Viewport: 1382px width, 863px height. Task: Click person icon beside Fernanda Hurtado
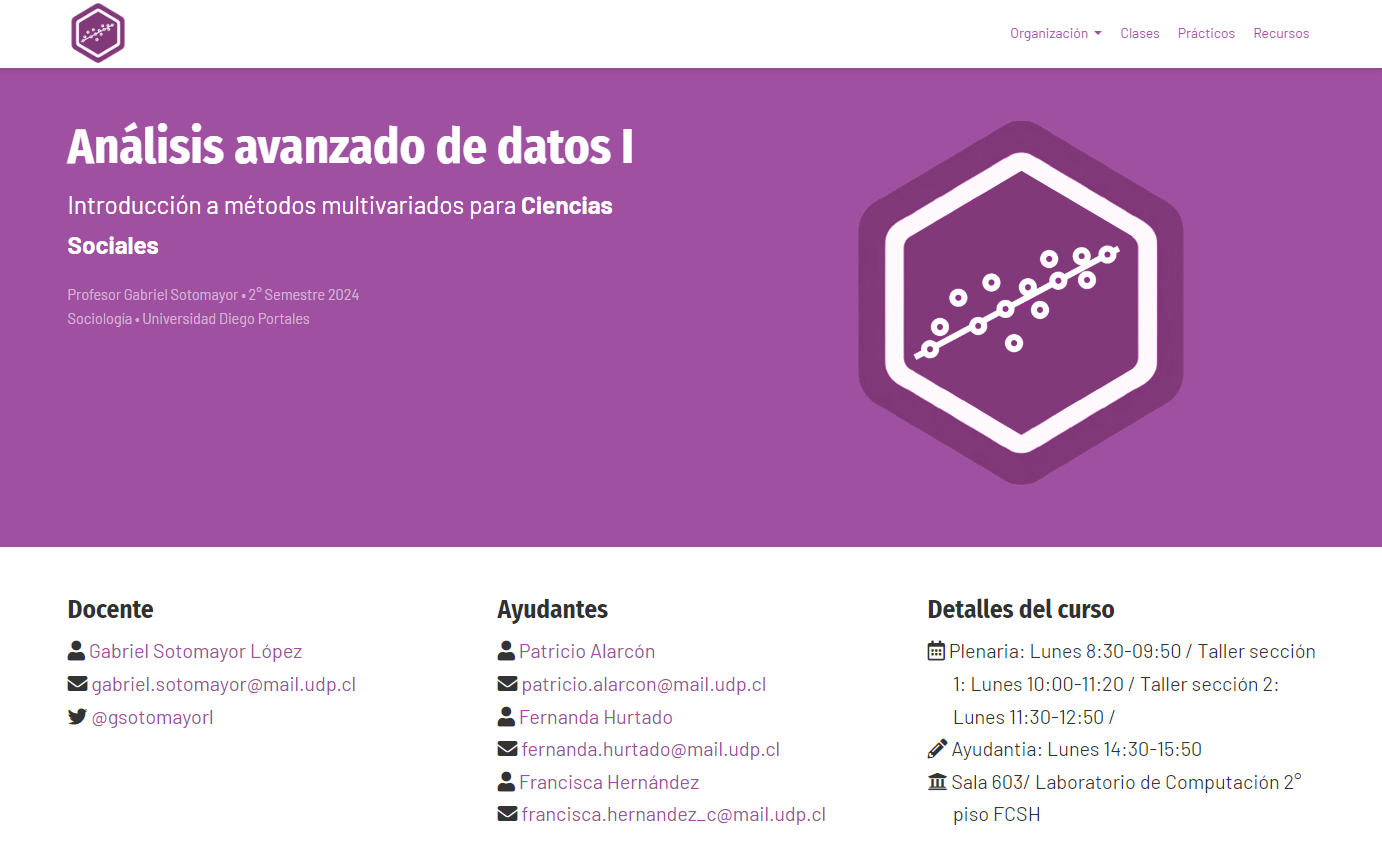click(x=506, y=717)
